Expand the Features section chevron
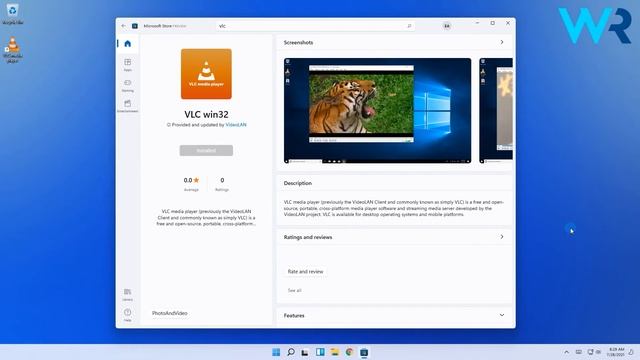 502,315
